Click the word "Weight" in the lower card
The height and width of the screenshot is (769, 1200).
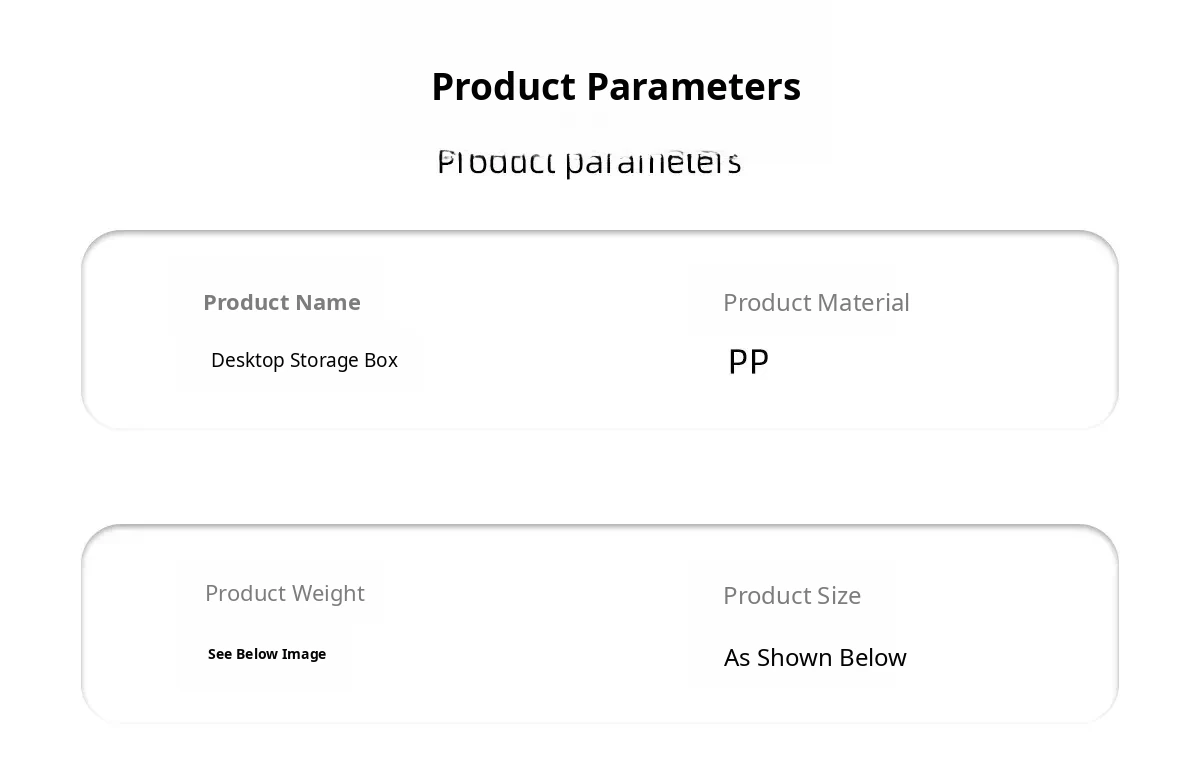click(x=326, y=593)
